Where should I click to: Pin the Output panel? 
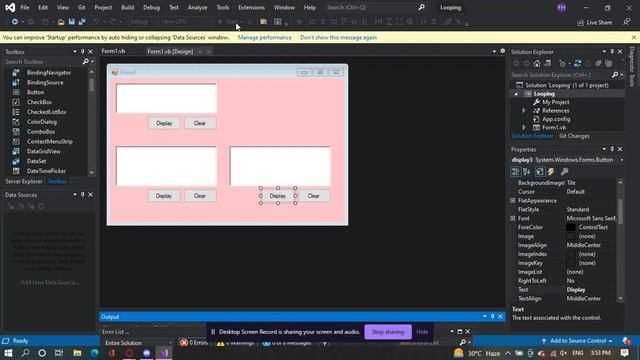(493, 317)
